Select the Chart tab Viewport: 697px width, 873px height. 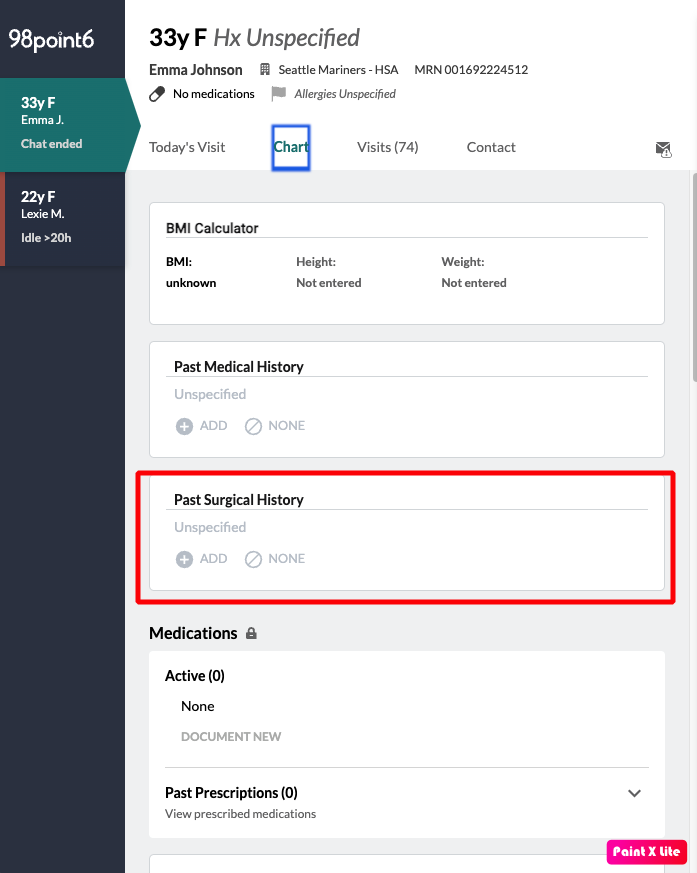pos(291,147)
